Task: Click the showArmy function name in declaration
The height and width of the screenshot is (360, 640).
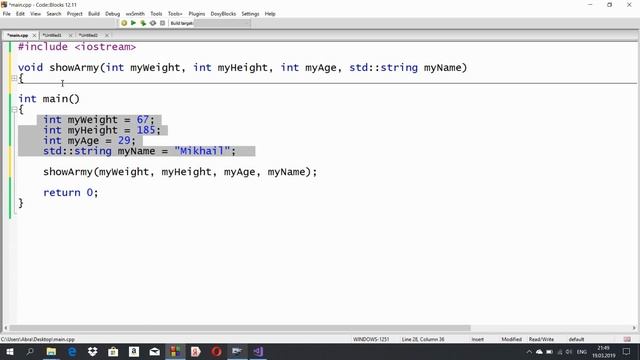Action: [x=74, y=67]
